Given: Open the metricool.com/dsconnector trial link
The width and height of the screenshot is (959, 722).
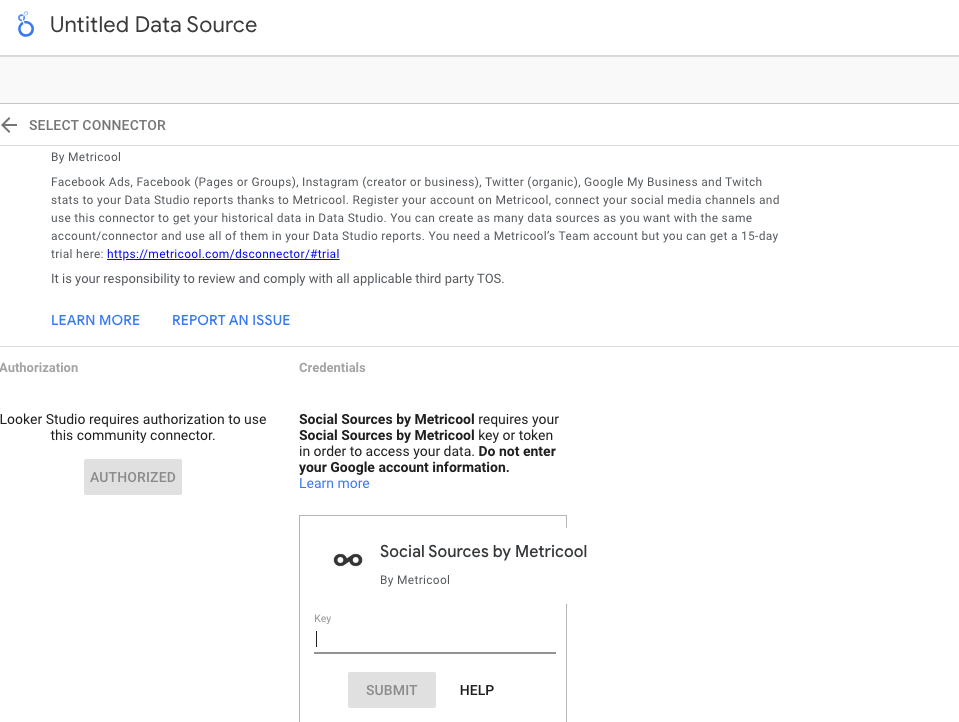Looking at the screenshot, I should click(x=223, y=254).
